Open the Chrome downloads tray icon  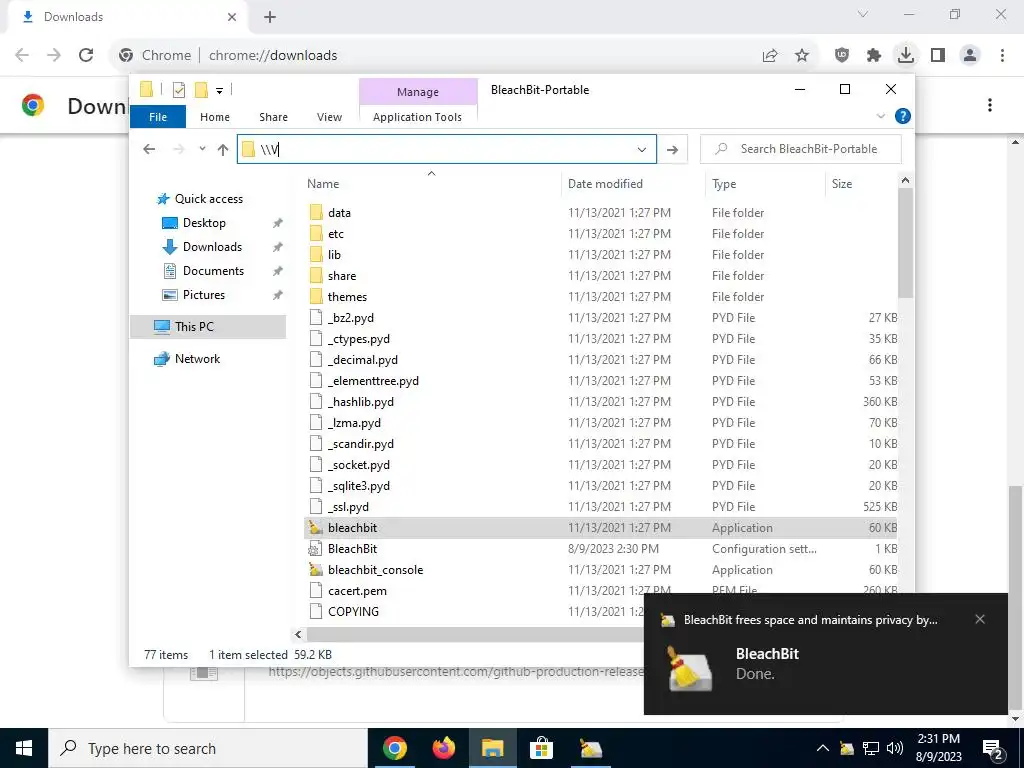click(906, 55)
